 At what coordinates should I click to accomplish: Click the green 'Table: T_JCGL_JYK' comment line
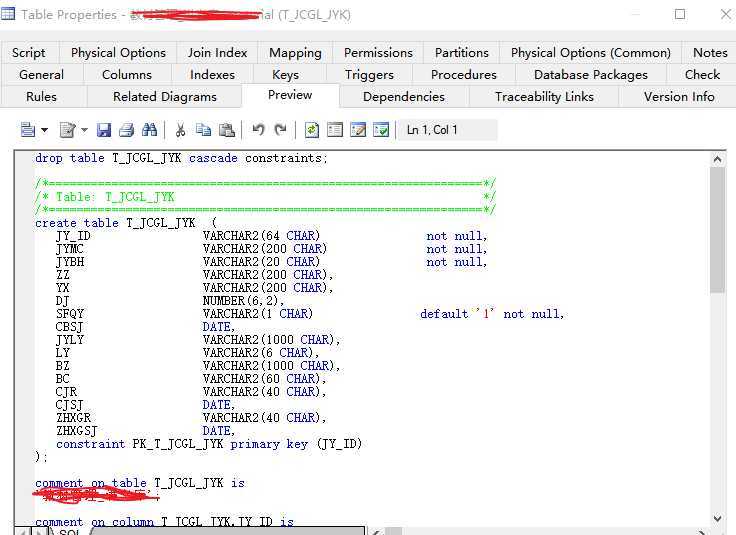click(x=265, y=197)
